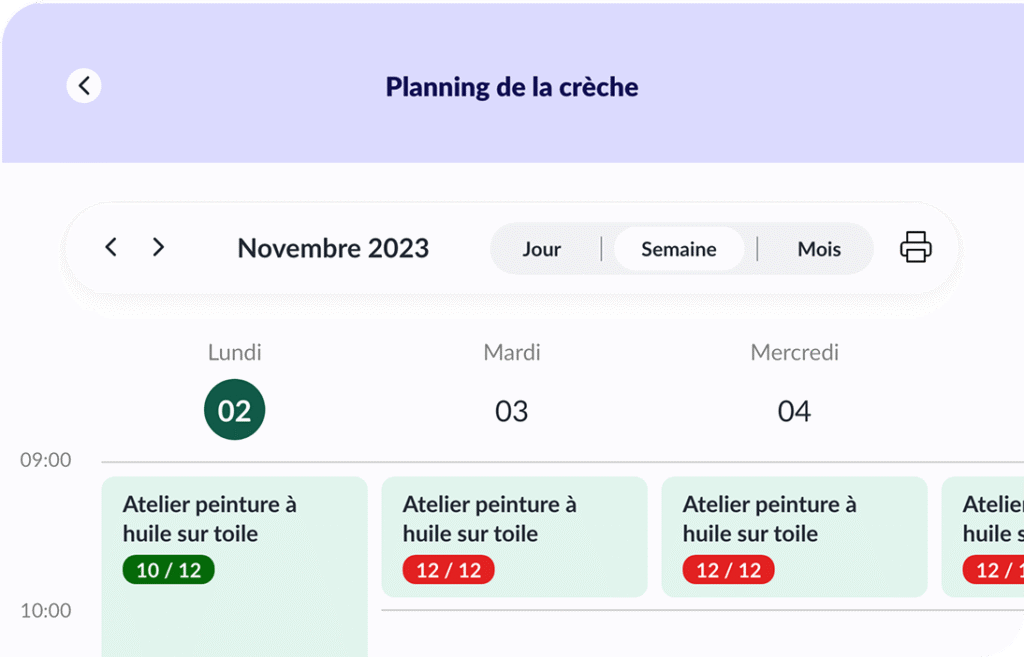
Task: Switch to the Mois view
Action: (x=819, y=249)
